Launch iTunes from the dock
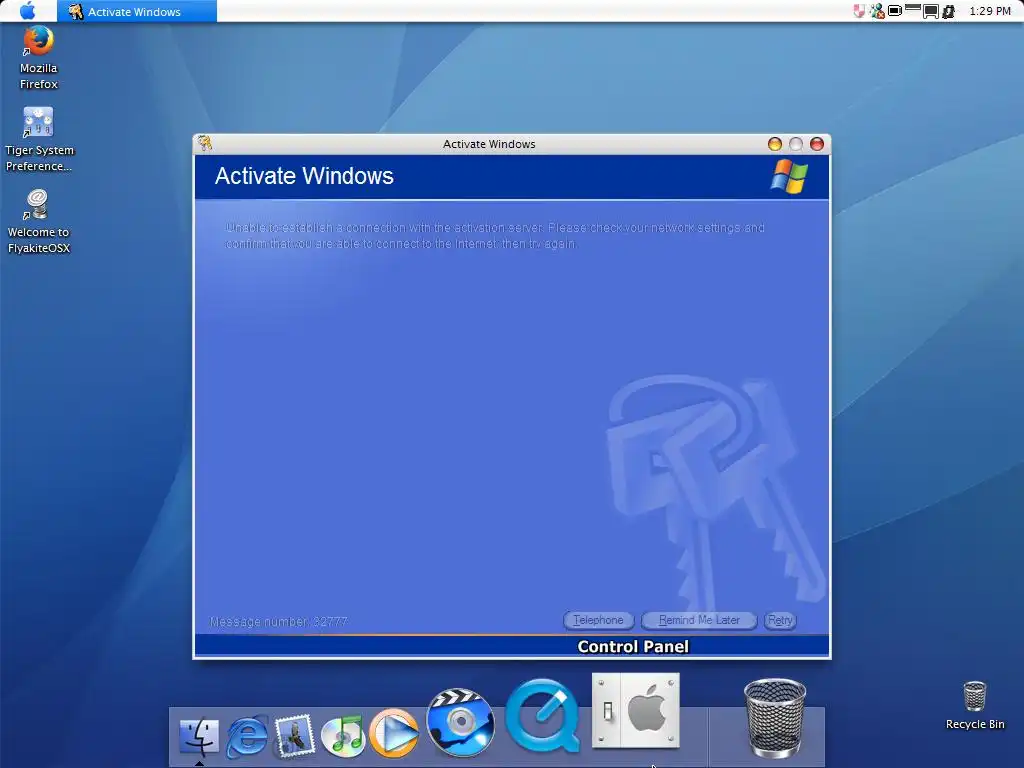 344,736
